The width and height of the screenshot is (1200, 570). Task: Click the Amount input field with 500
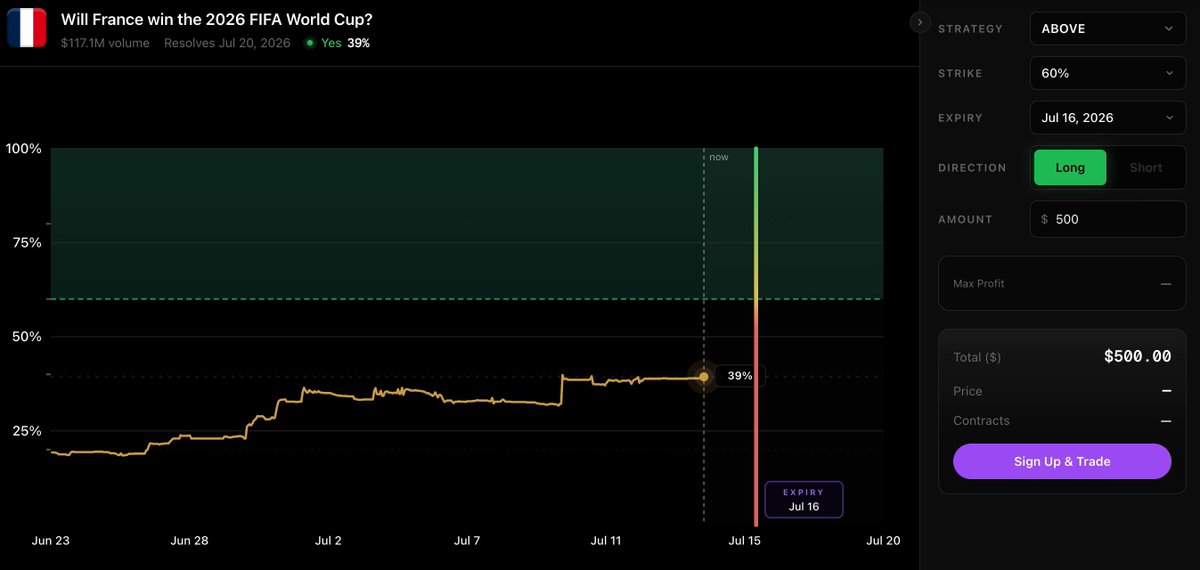[1108, 219]
